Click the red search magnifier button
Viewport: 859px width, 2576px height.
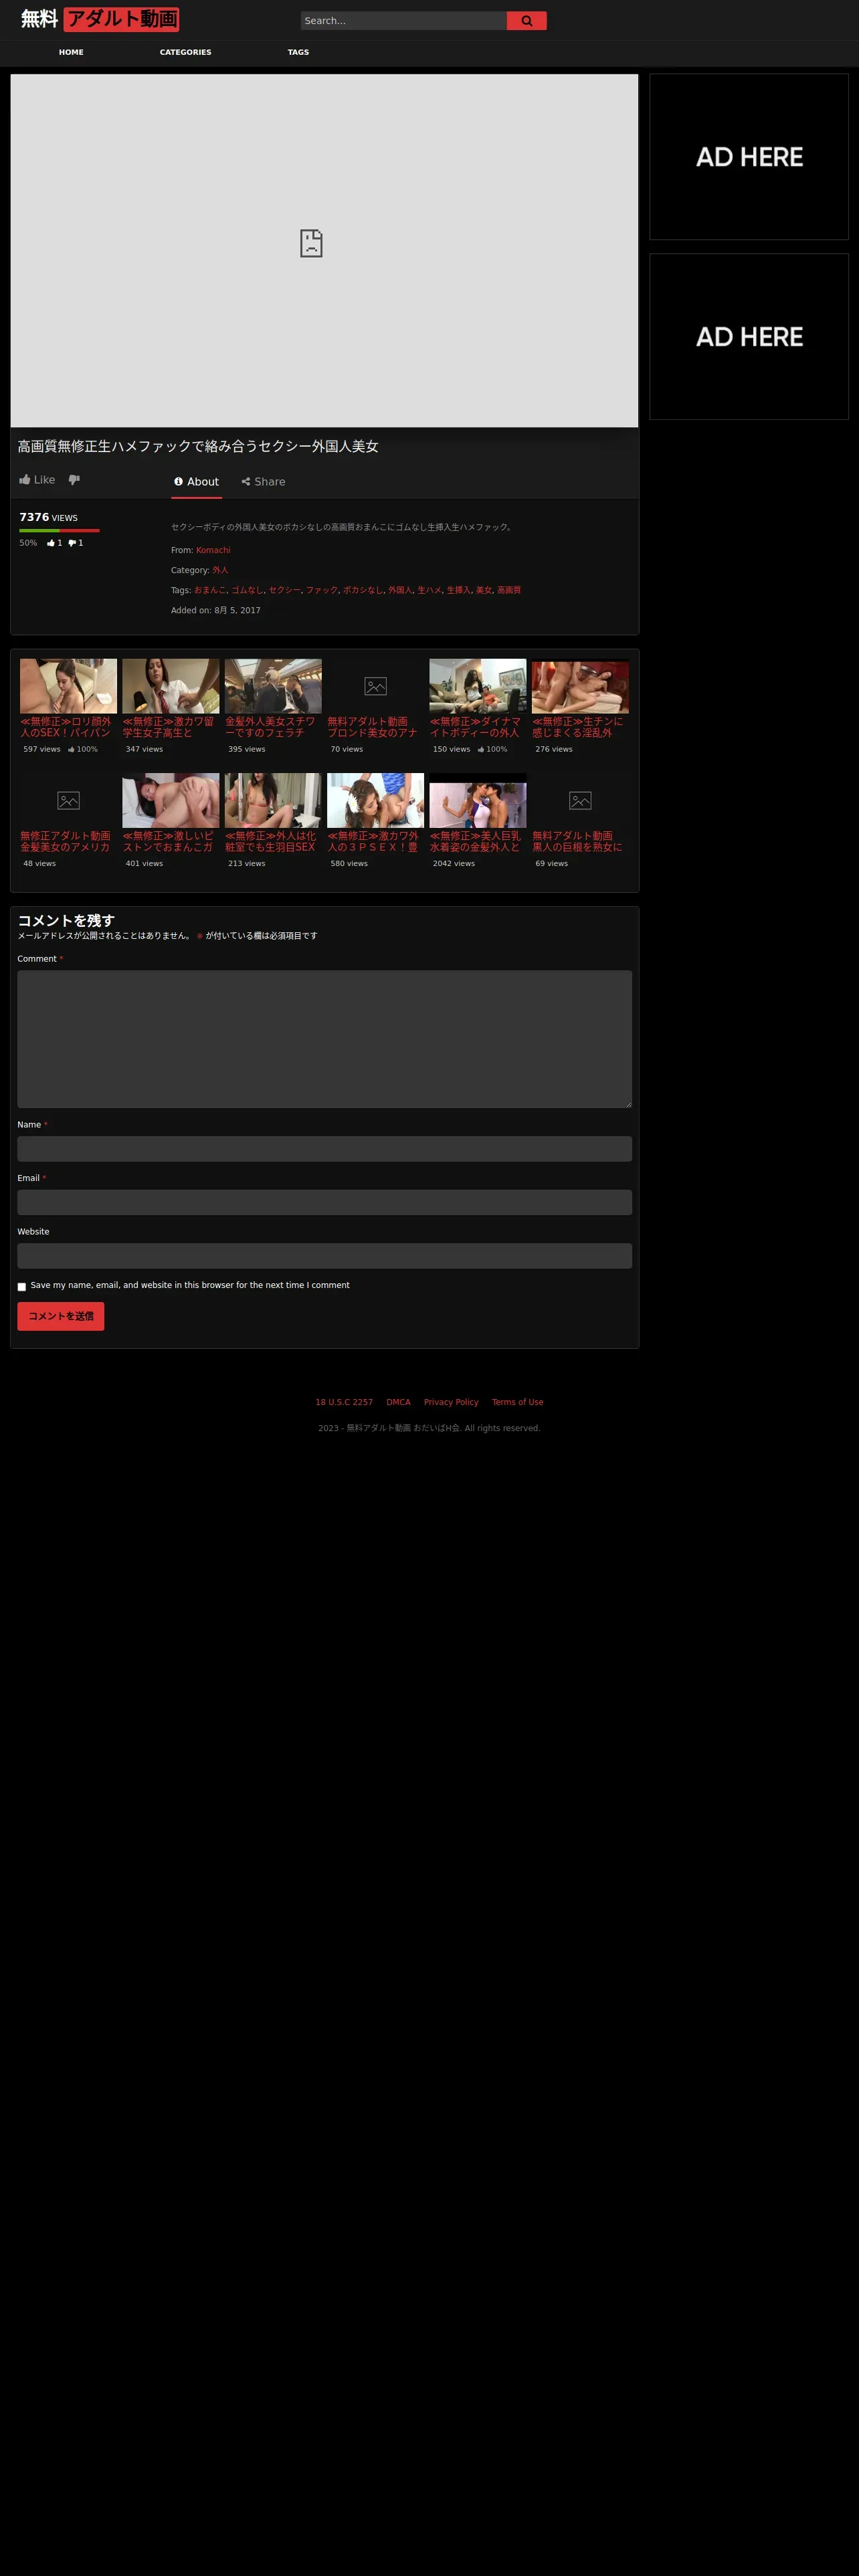(x=526, y=21)
